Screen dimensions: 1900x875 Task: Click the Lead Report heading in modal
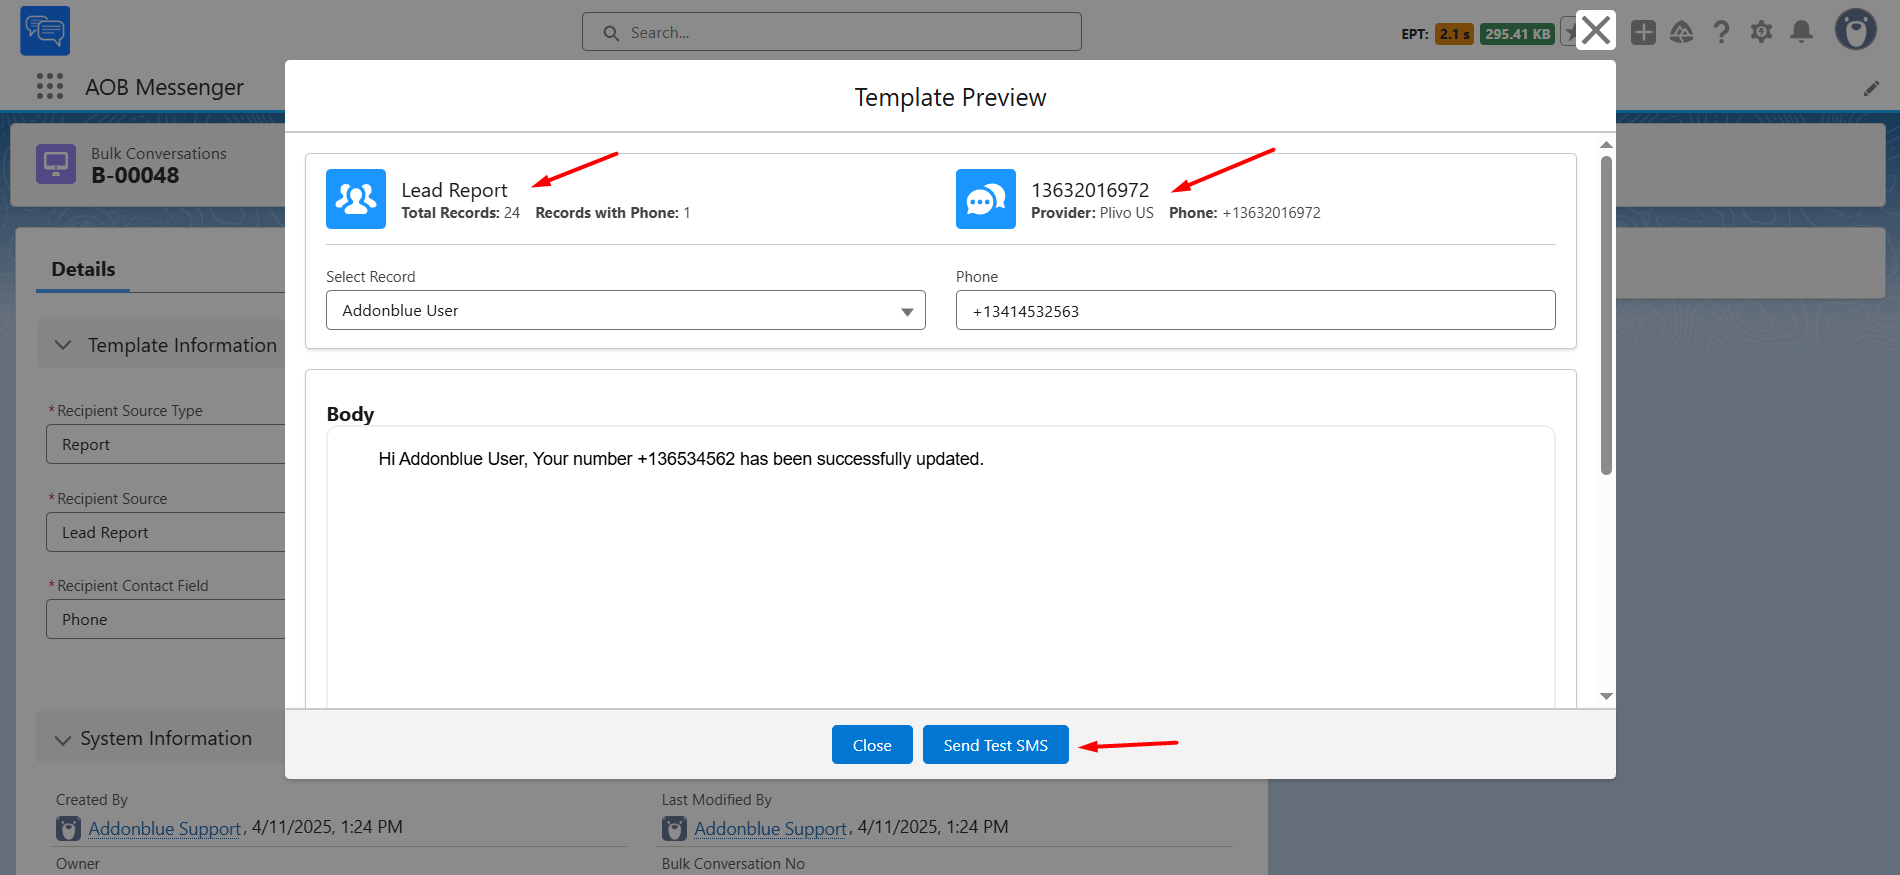(x=454, y=190)
